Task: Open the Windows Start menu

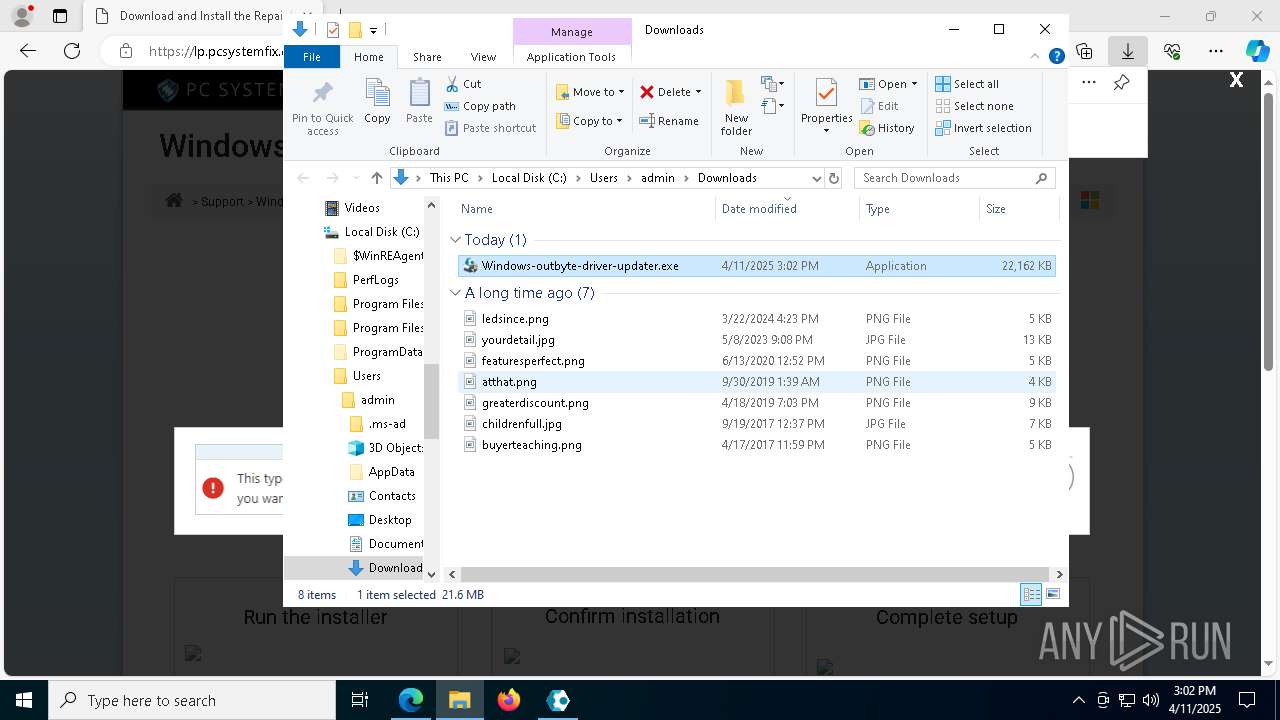Action: 24,700
